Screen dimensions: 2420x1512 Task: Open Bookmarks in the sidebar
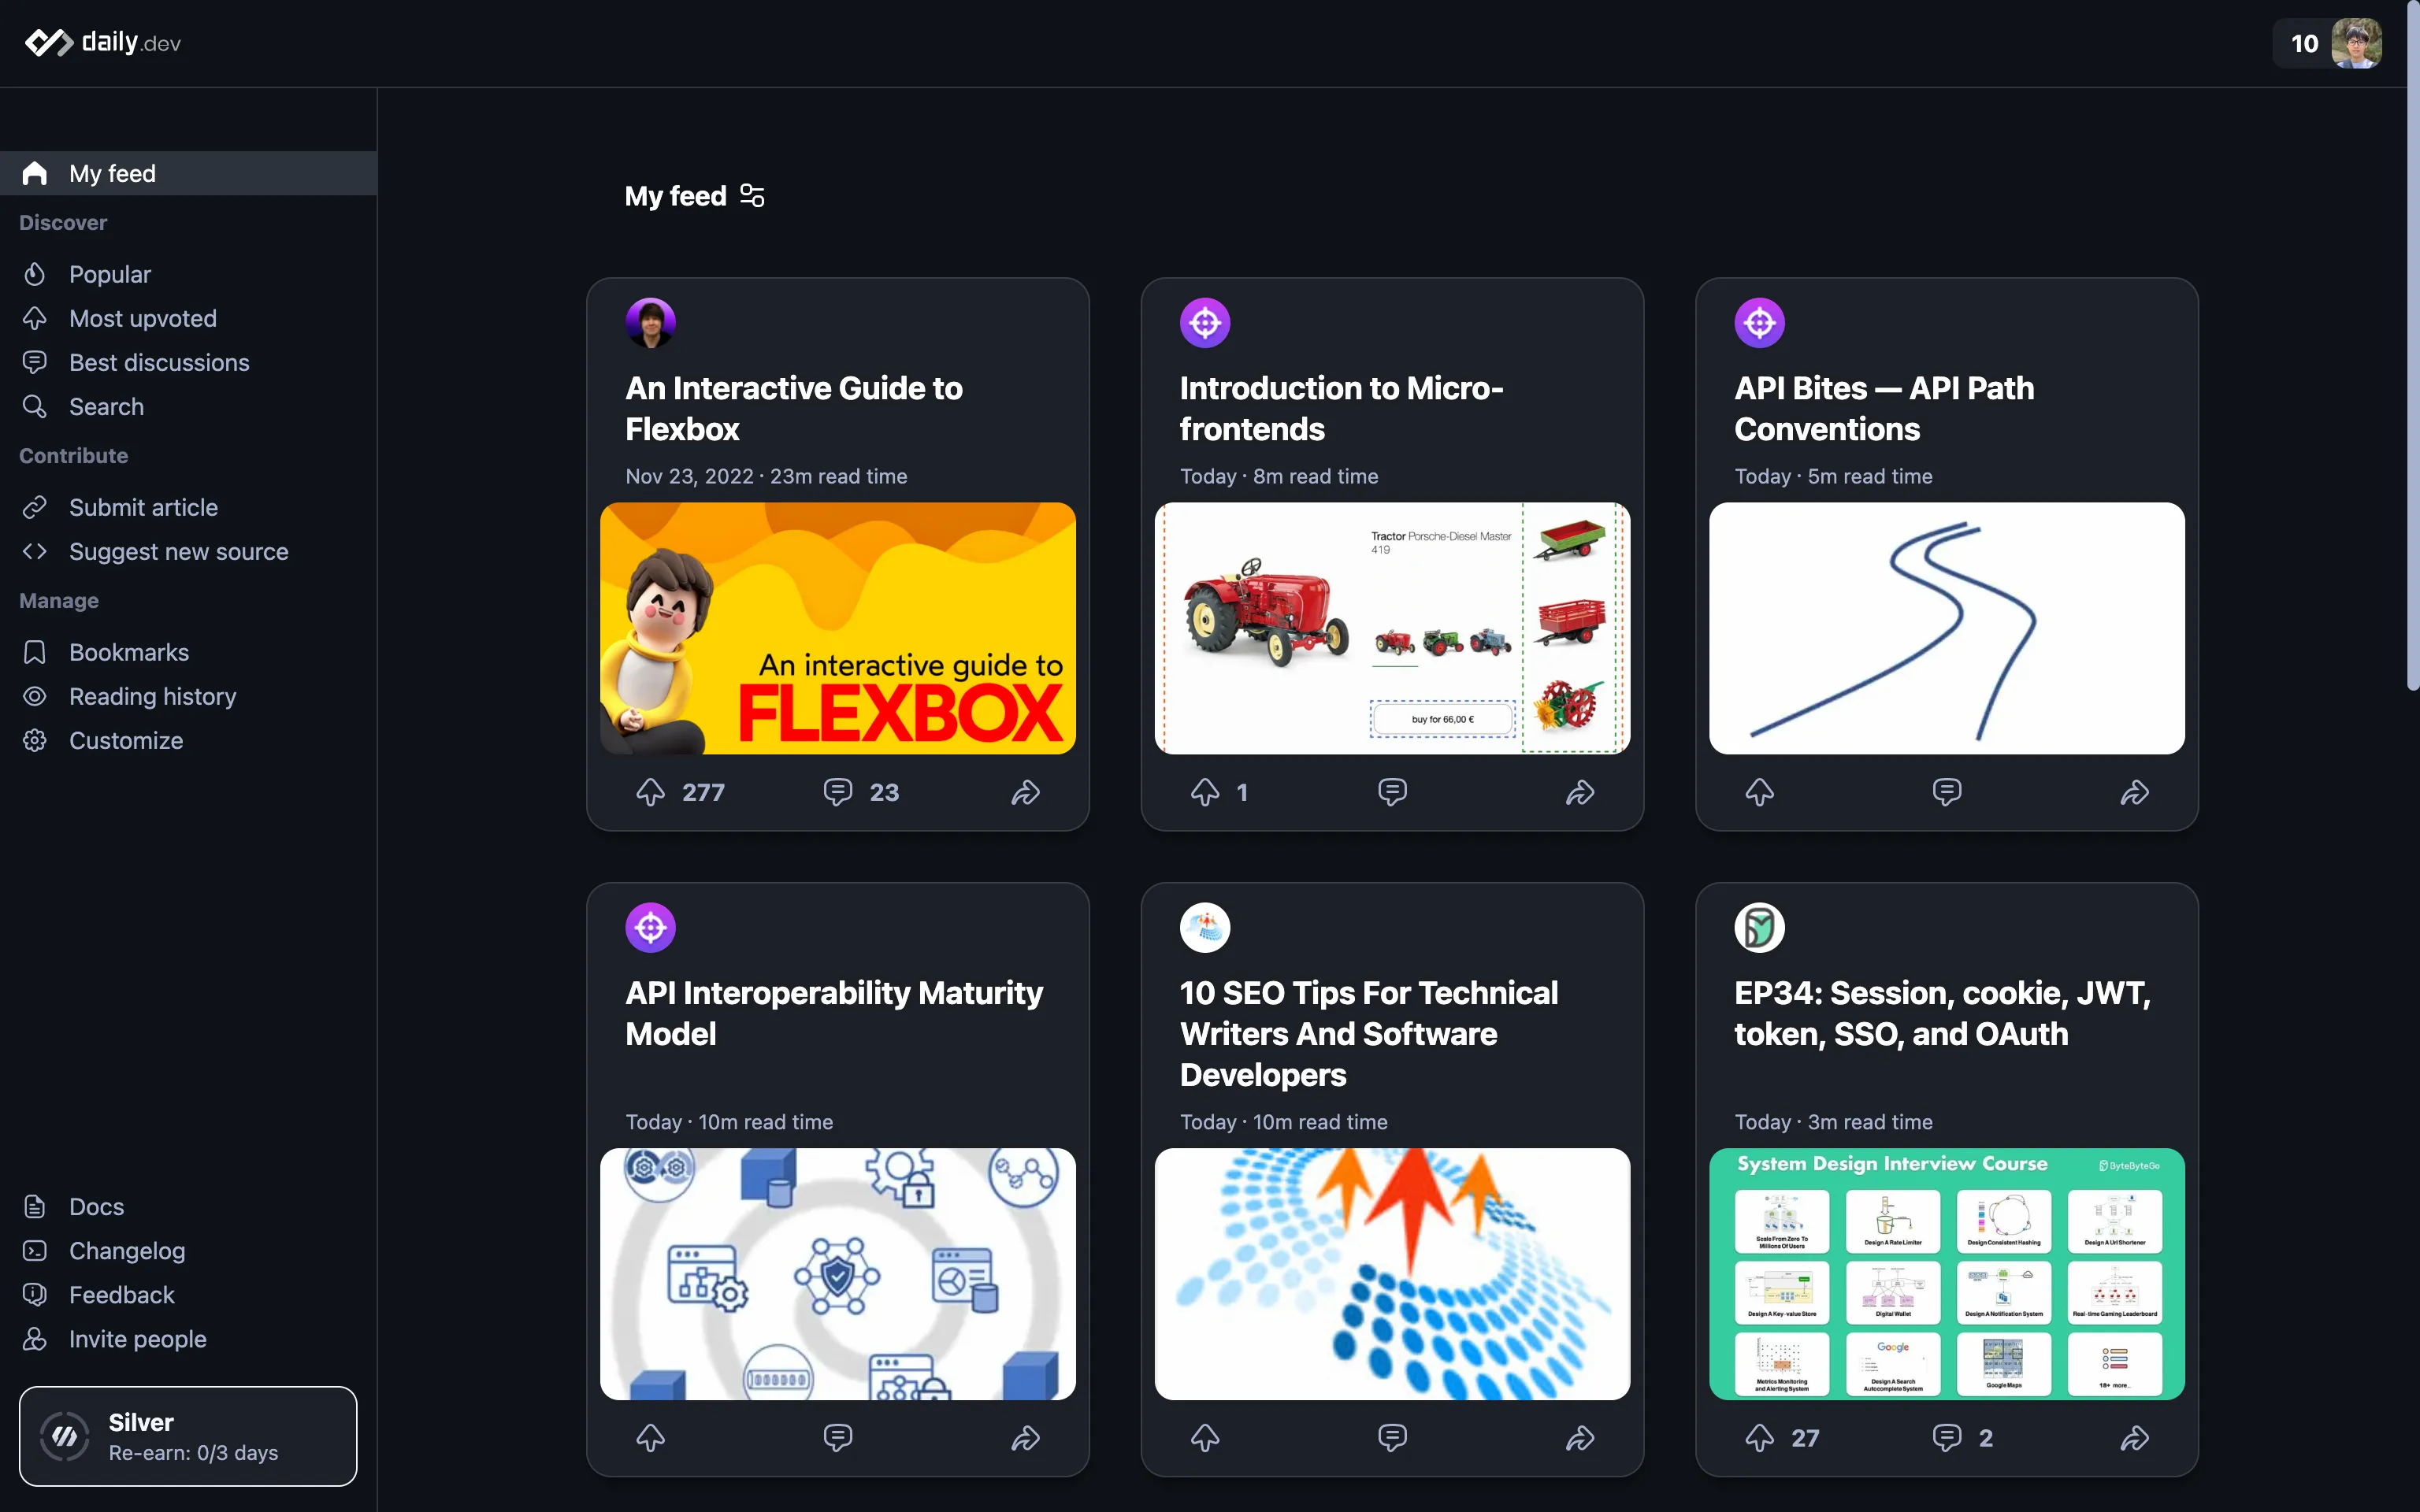128,652
